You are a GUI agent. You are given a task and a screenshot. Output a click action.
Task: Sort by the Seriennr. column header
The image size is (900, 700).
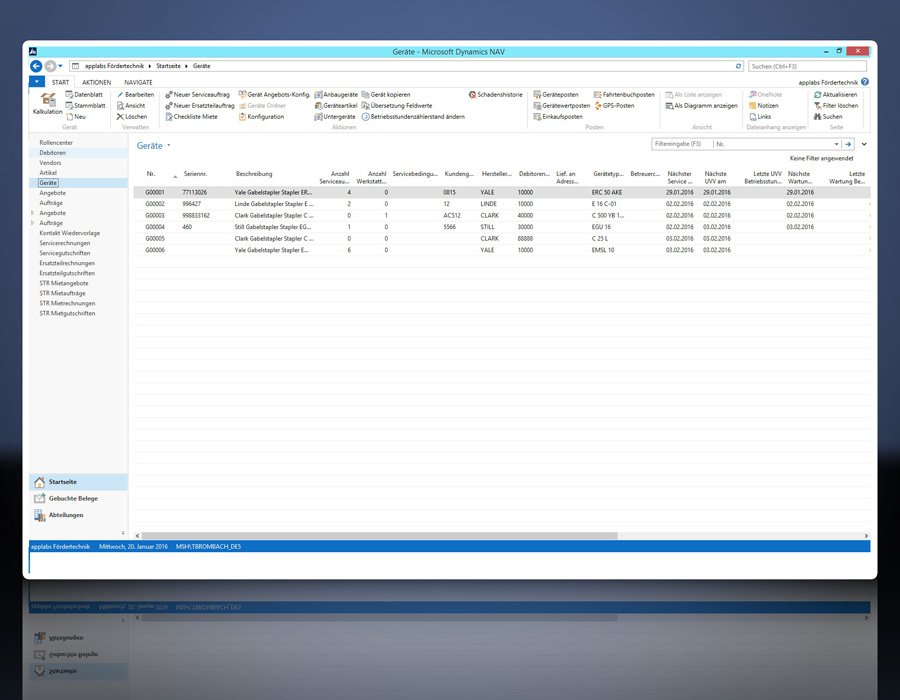pyautogui.click(x=195, y=174)
